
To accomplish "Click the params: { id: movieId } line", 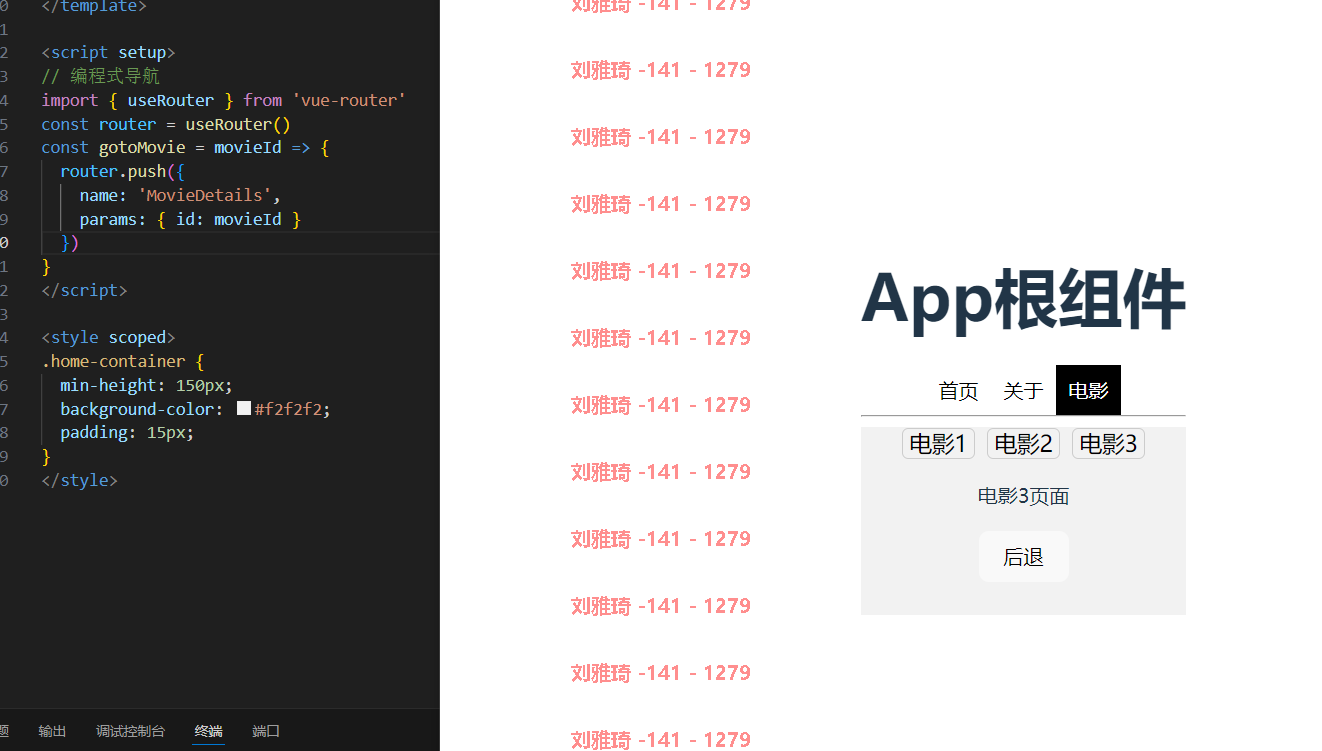I will tap(190, 219).
